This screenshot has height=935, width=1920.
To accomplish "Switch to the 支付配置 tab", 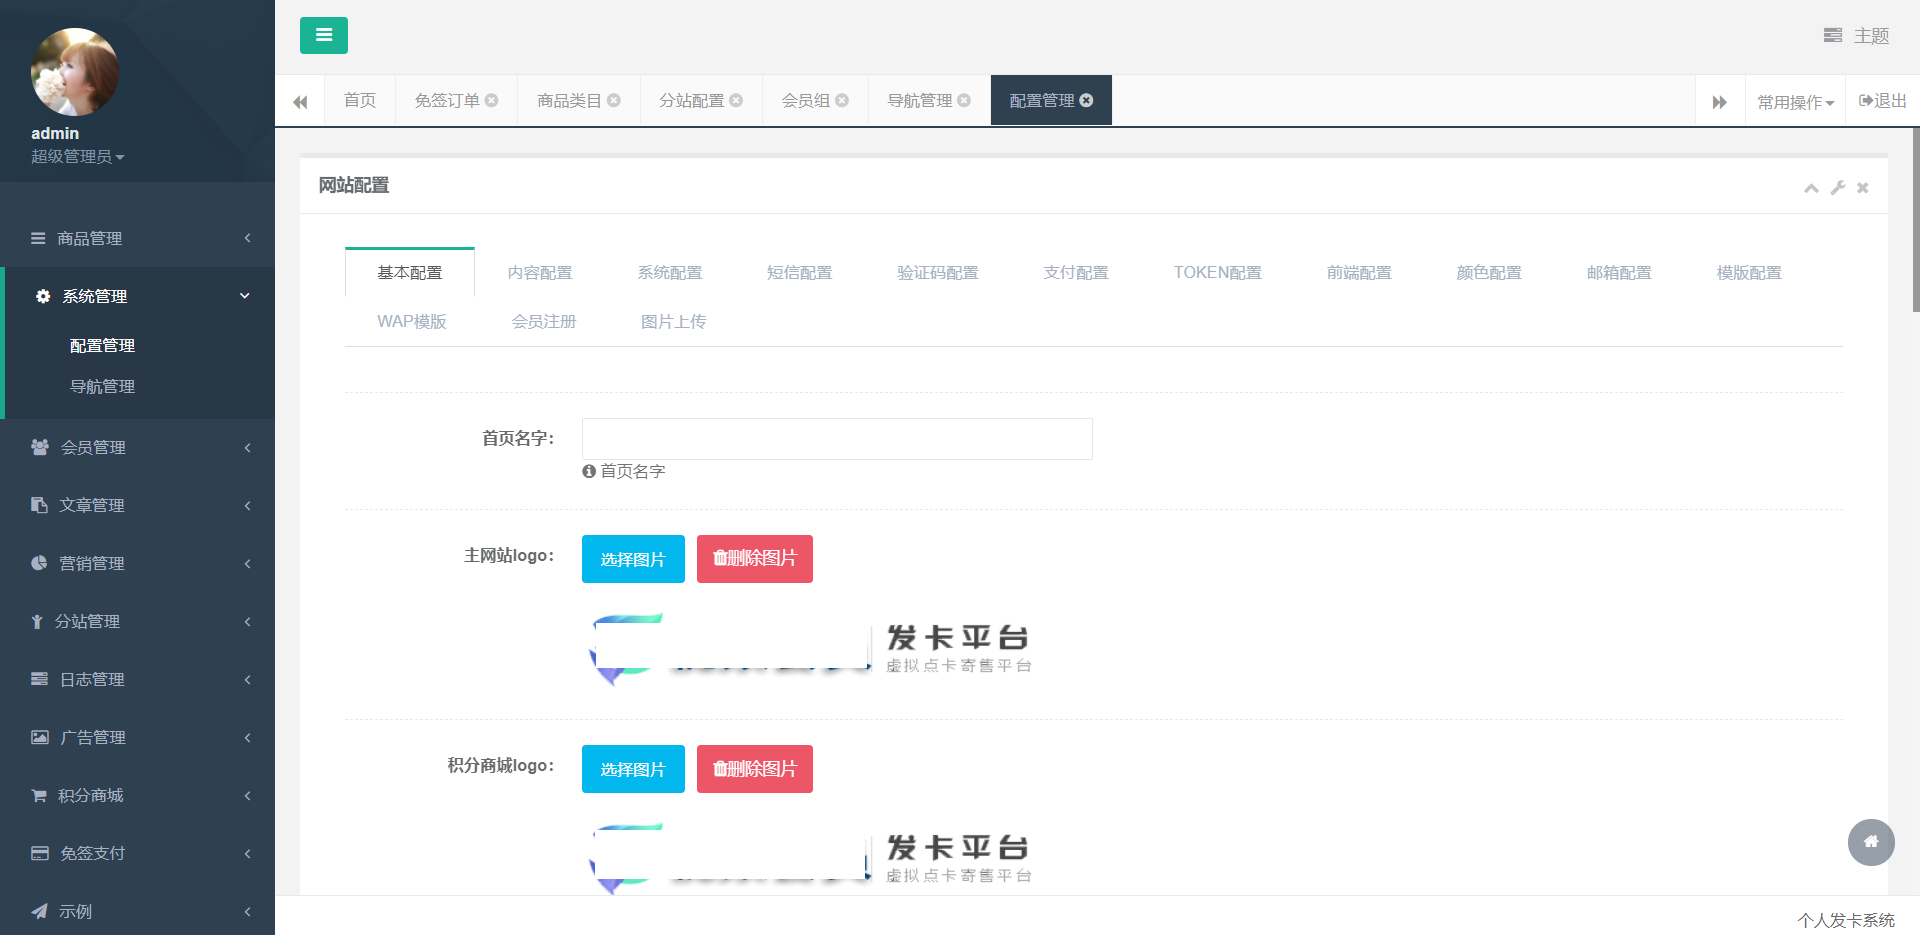I will click(1076, 272).
